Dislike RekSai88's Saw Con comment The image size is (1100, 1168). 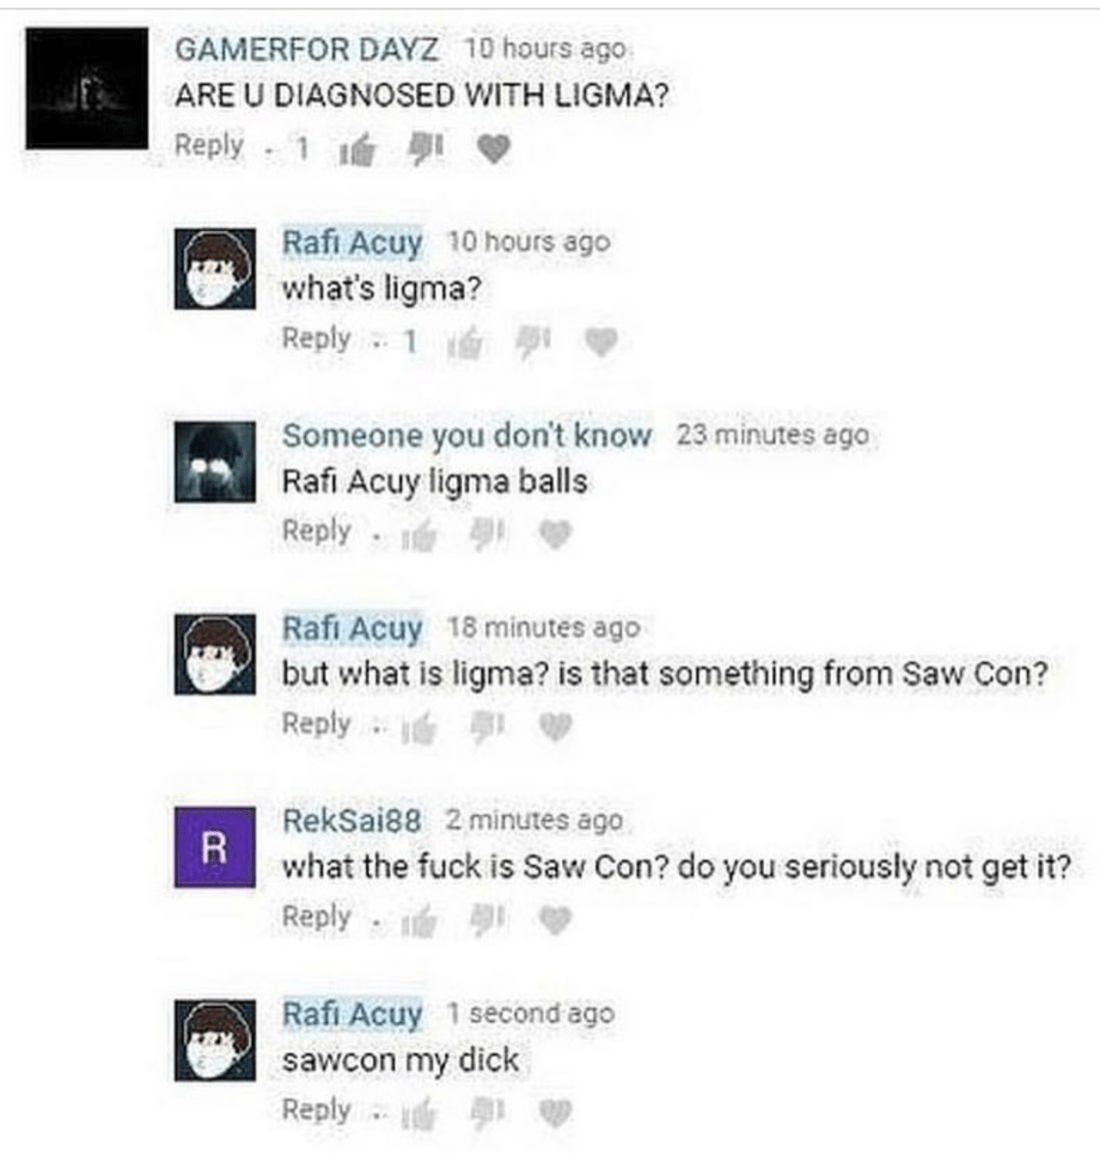488,920
